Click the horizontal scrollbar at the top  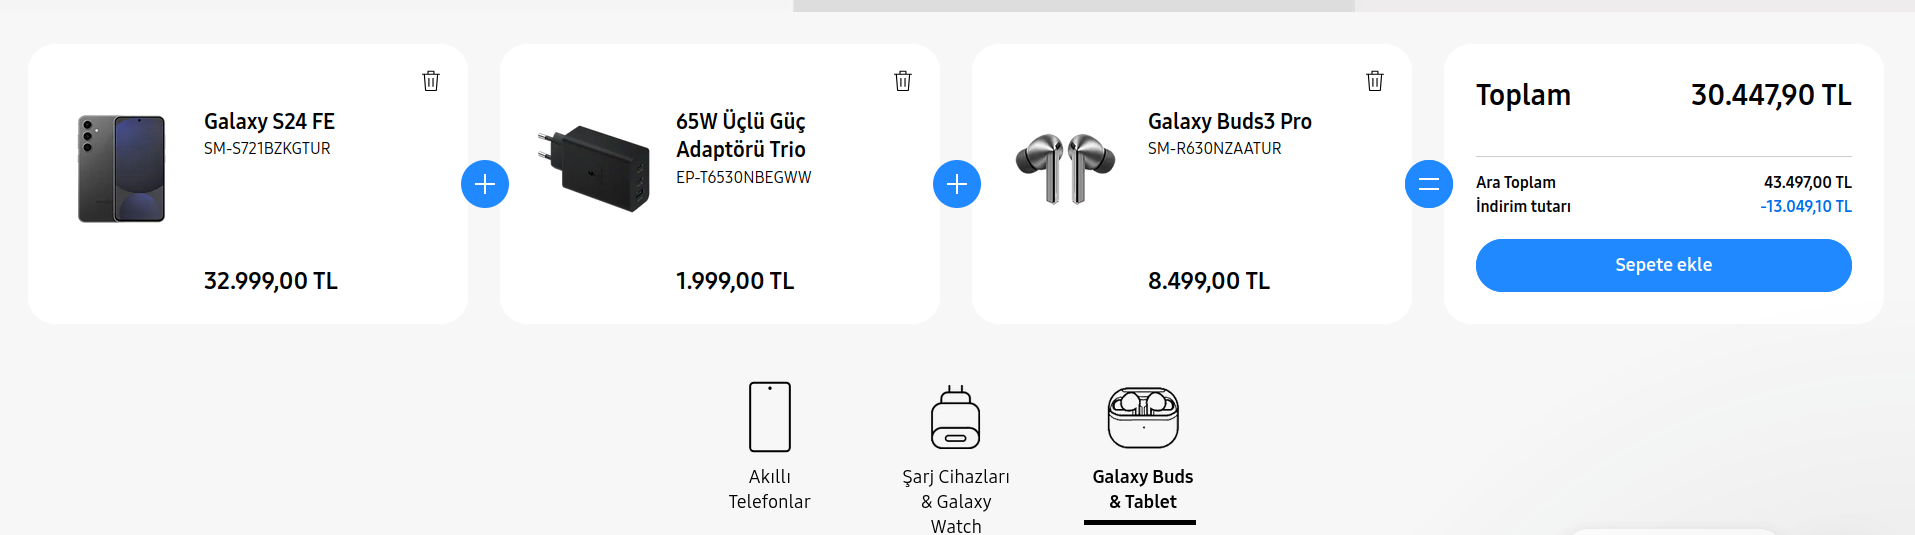[1073, 6]
